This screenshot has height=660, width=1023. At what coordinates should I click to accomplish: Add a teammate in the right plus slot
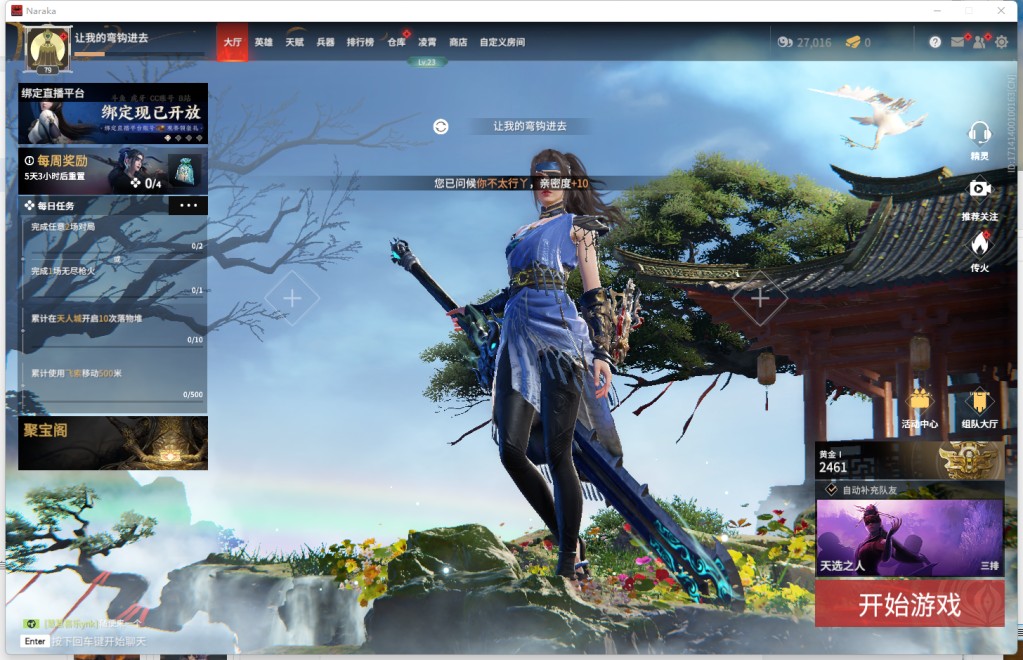pos(759,298)
